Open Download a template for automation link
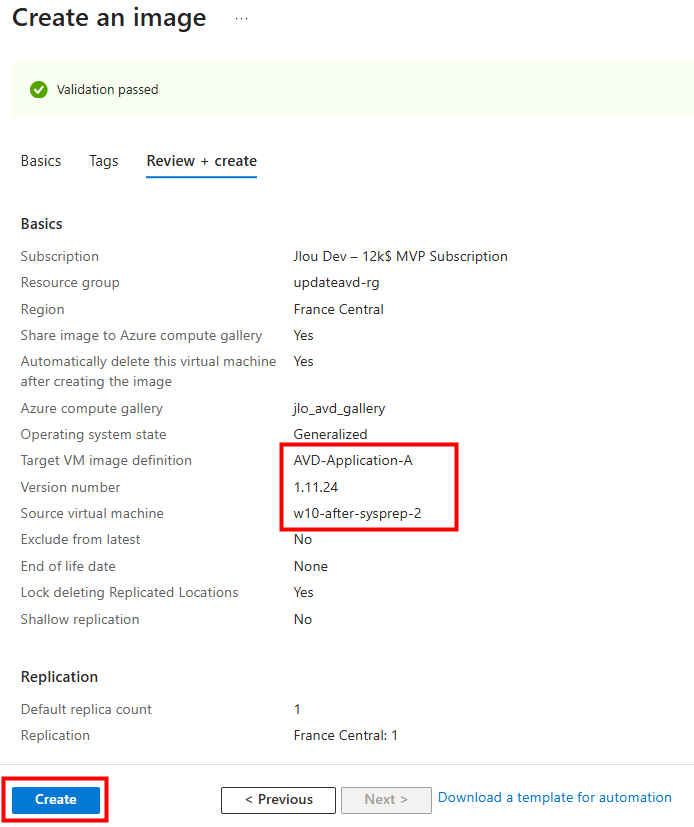 click(x=554, y=798)
